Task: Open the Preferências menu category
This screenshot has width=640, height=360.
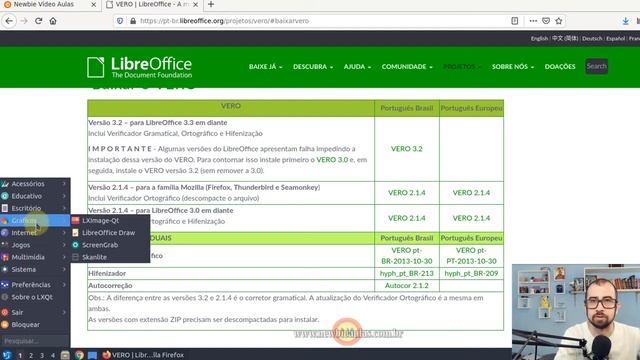Action: (35, 284)
